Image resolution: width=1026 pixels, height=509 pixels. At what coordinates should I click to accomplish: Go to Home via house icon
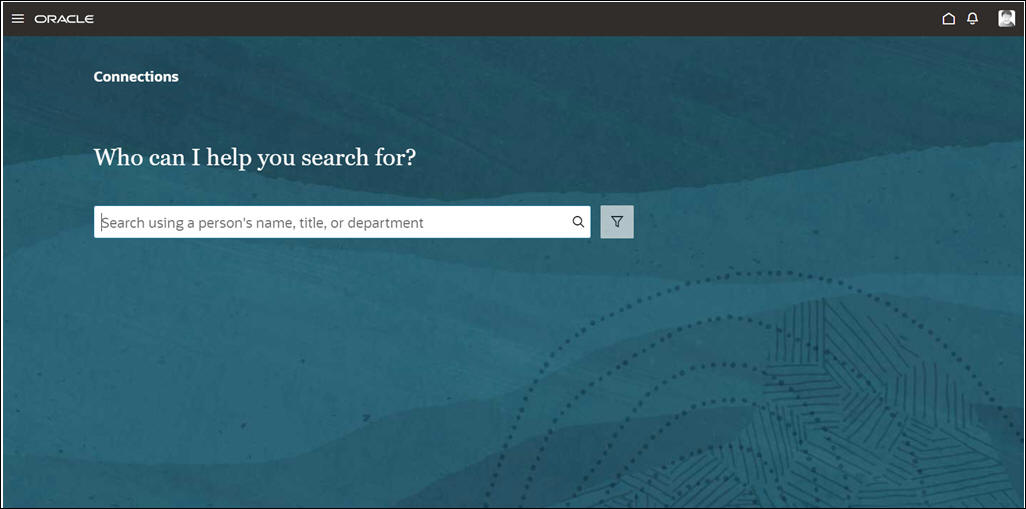(x=948, y=19)
